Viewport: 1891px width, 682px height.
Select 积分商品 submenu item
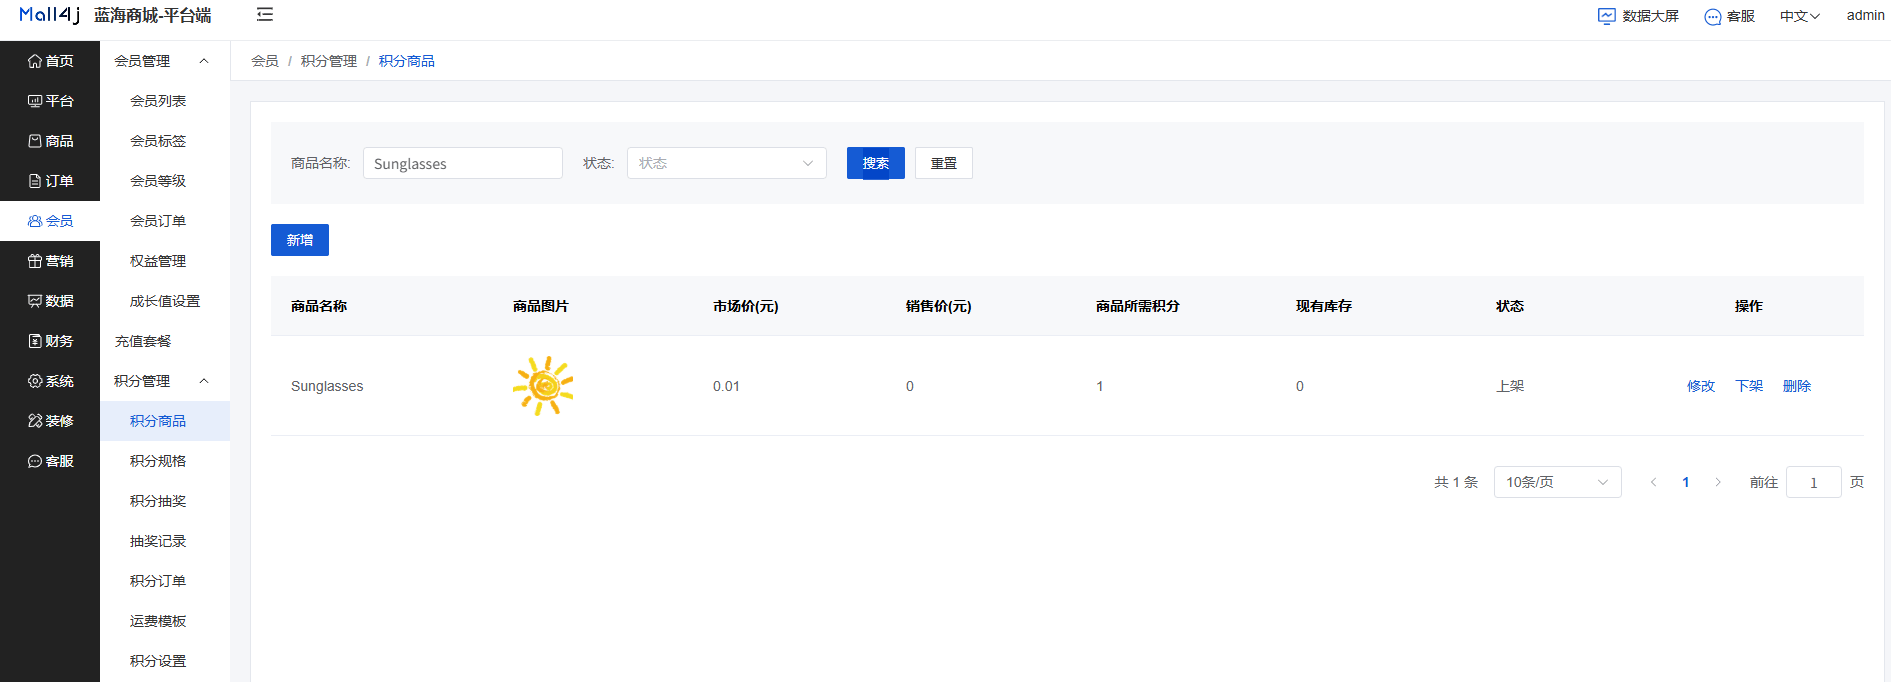[165, 421]
